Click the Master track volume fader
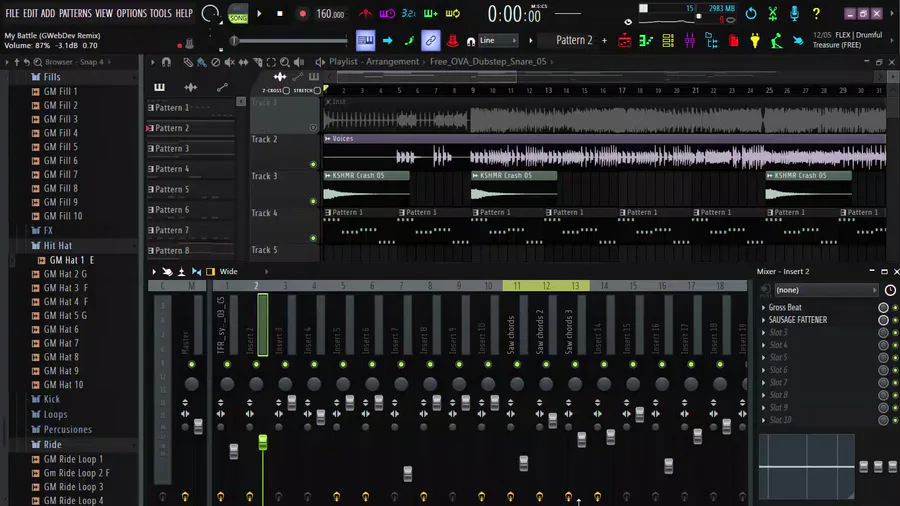 tap(198, 426)
